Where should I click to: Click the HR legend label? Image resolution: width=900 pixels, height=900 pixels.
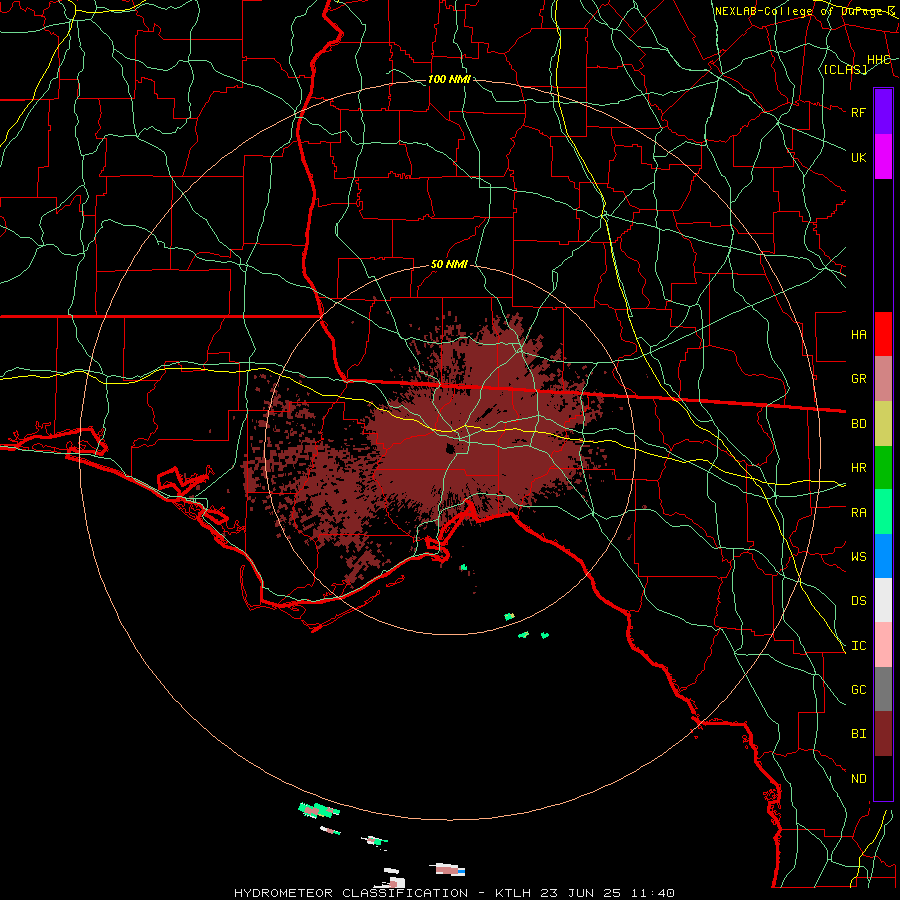click(858, 468)
